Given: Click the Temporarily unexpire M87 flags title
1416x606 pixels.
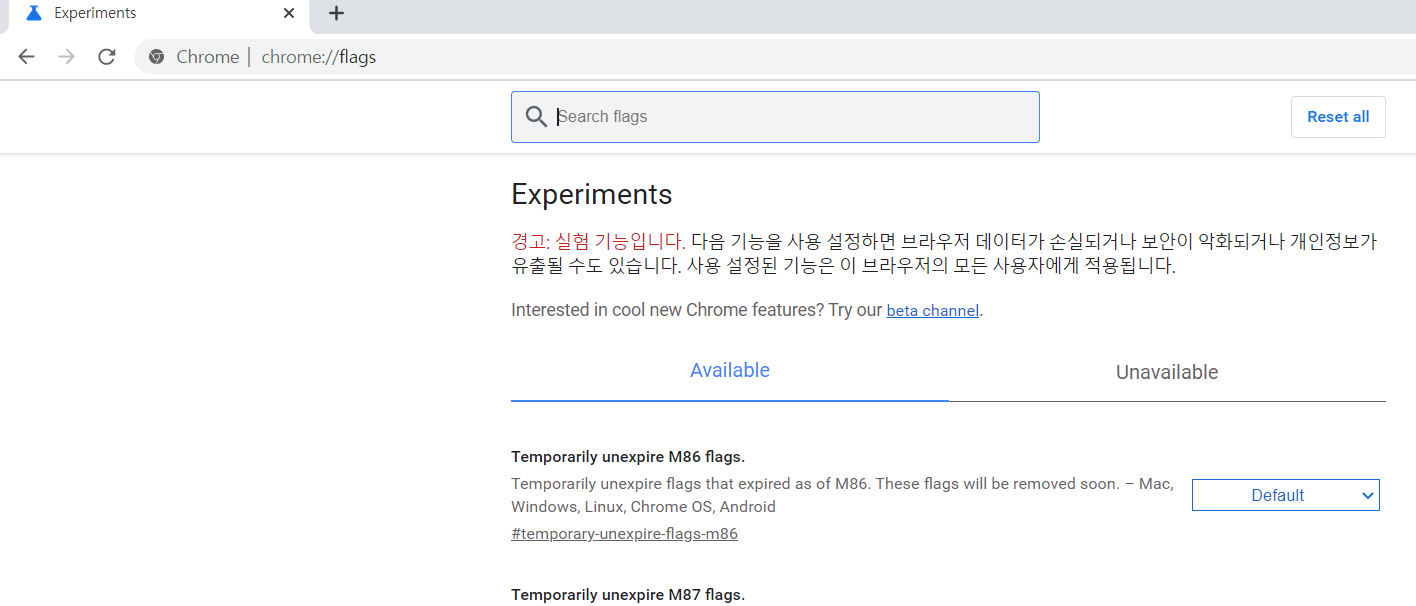Looking at the screenshot, I should pyautogui.click(x=628, y=595).
